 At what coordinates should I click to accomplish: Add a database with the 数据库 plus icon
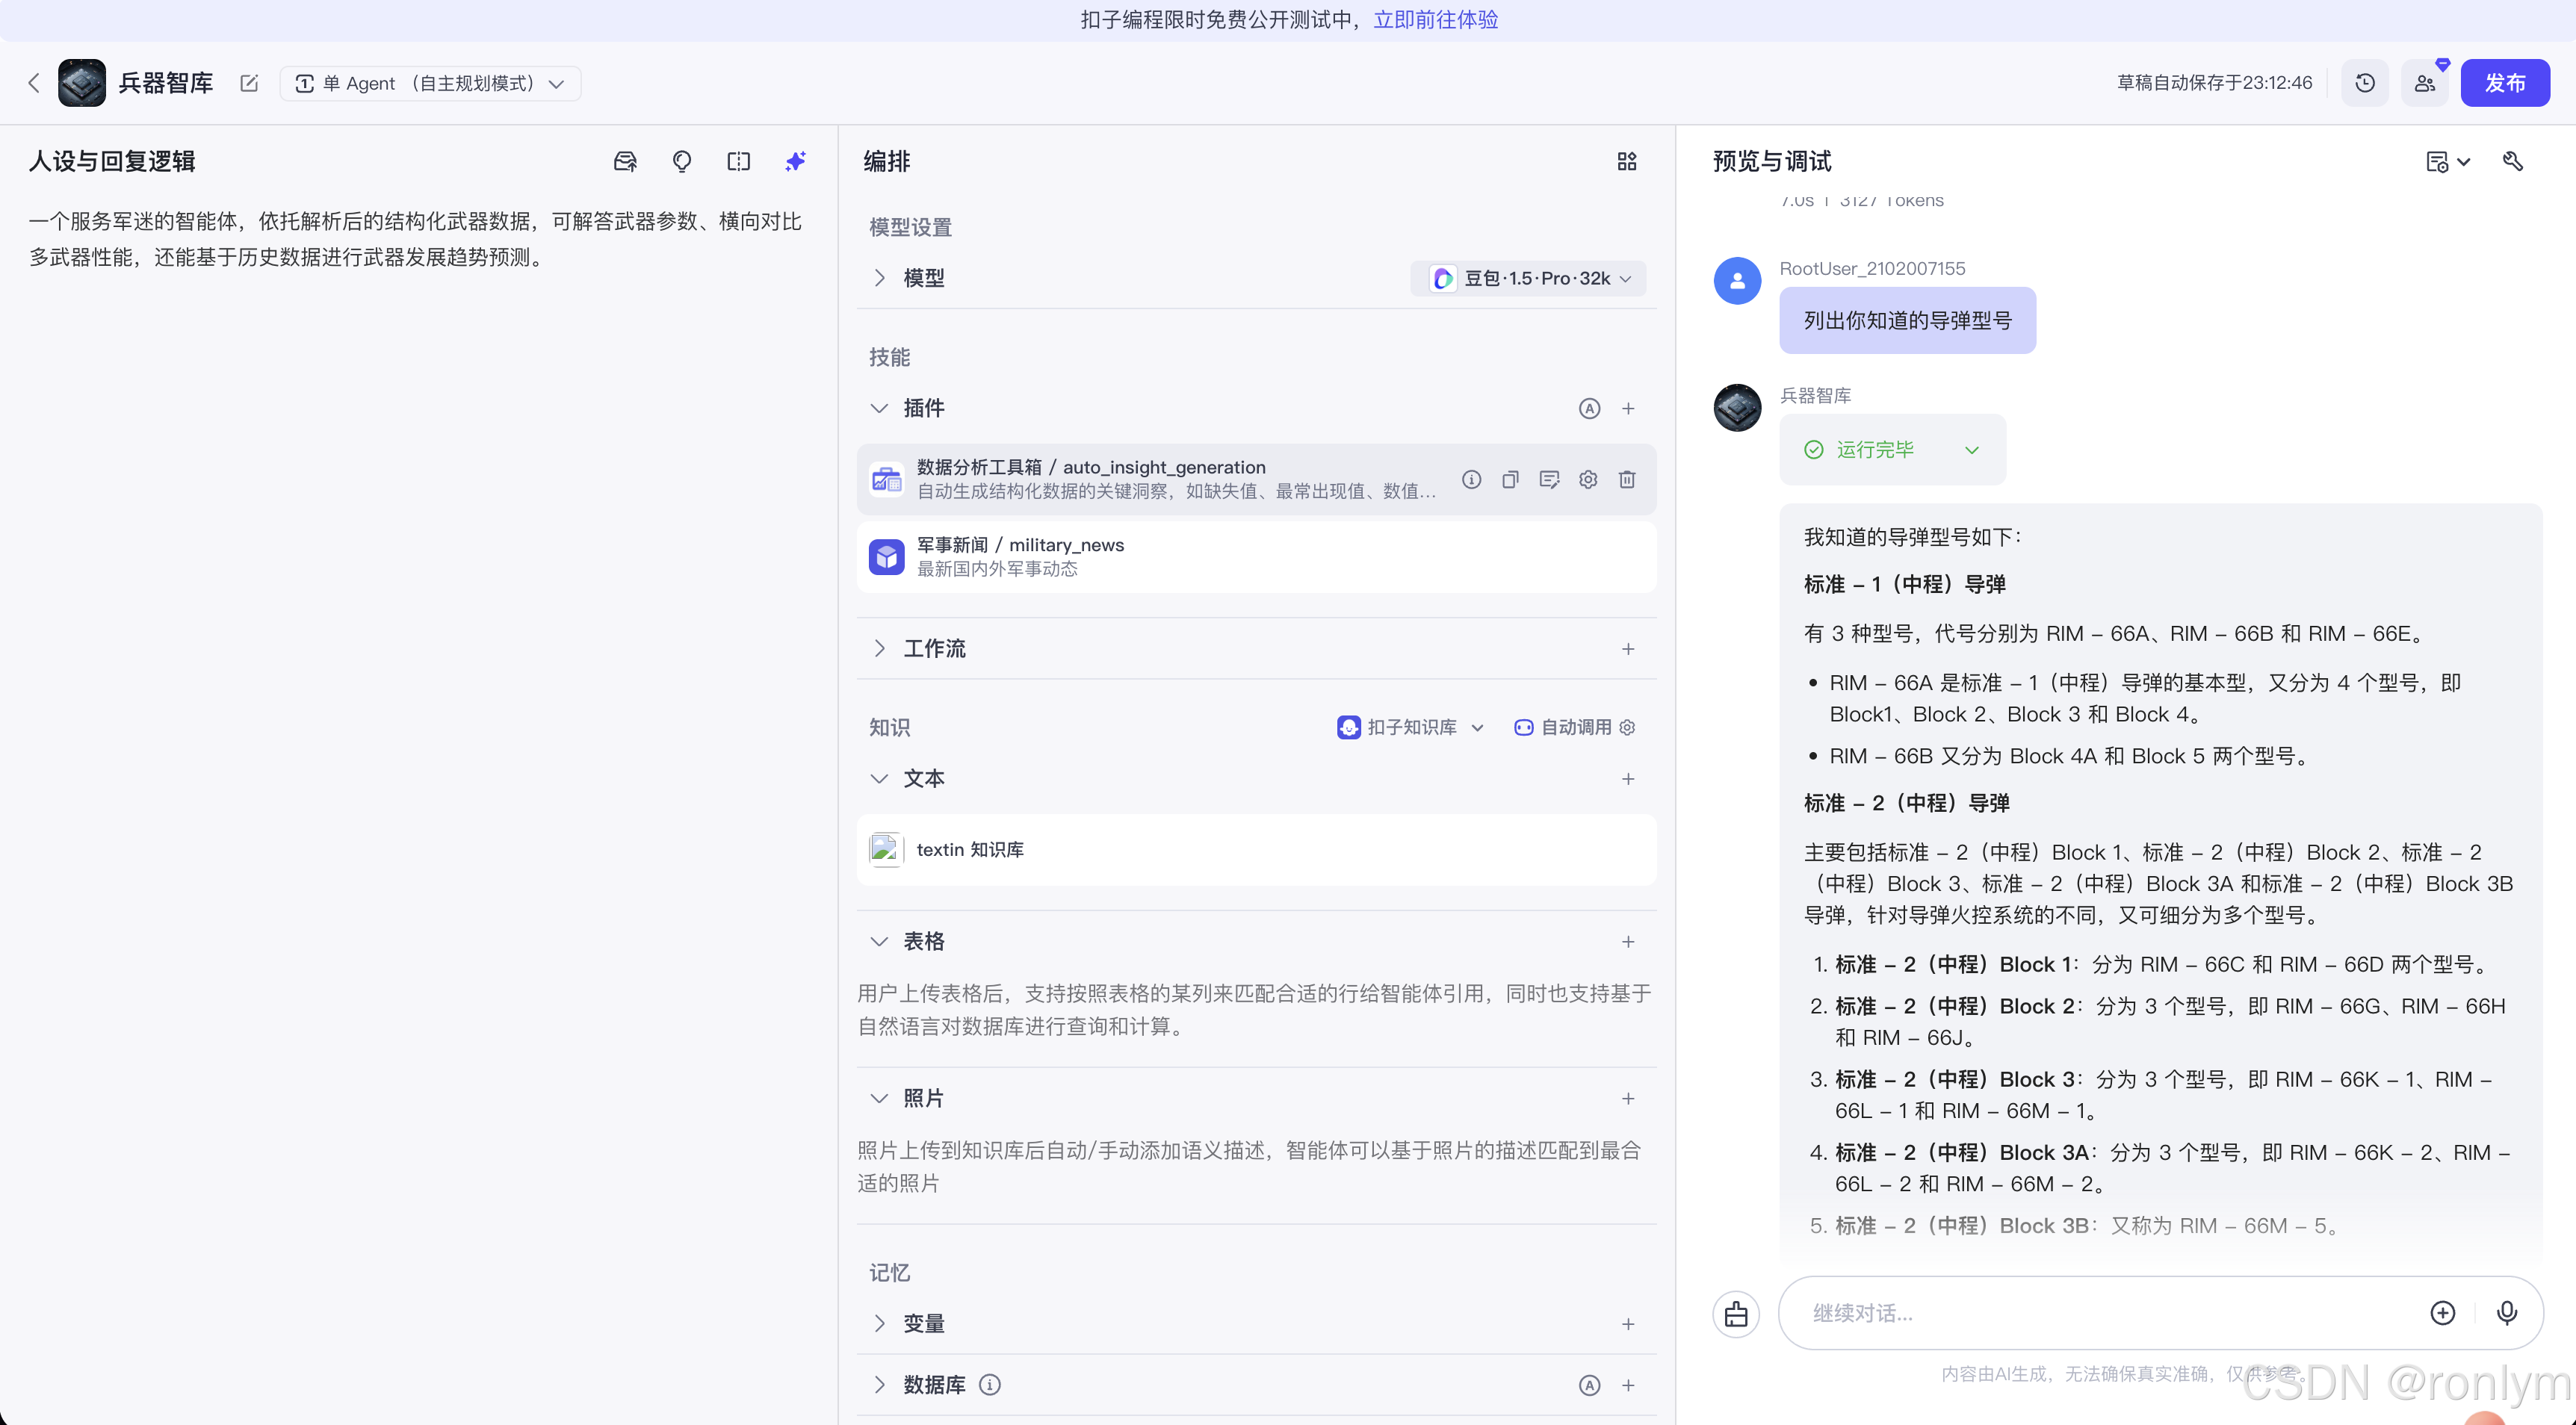coord(1628,1385)
